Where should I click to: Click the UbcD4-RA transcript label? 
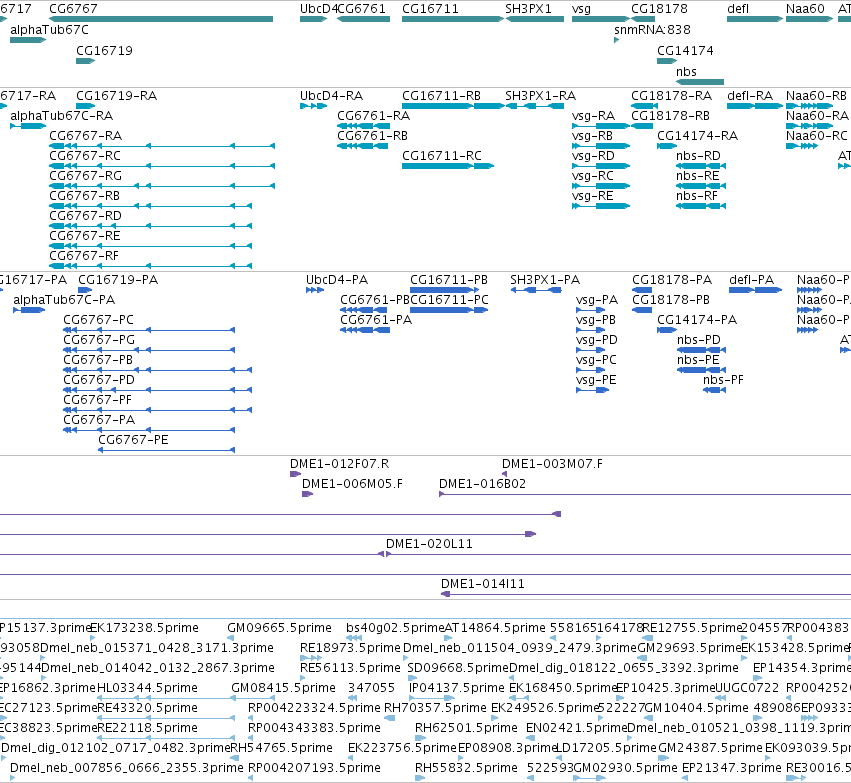332,96
